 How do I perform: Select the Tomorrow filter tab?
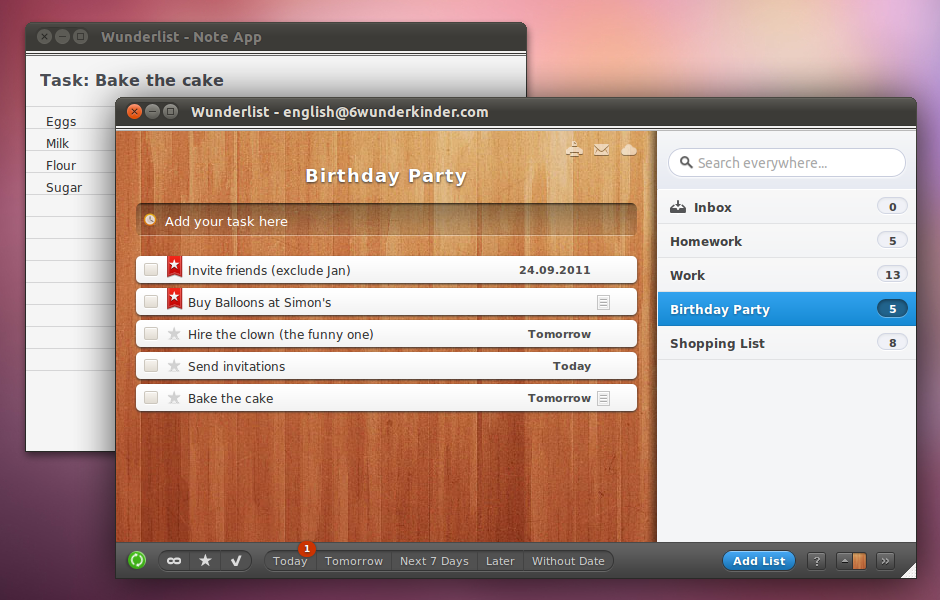click(354, 561)
